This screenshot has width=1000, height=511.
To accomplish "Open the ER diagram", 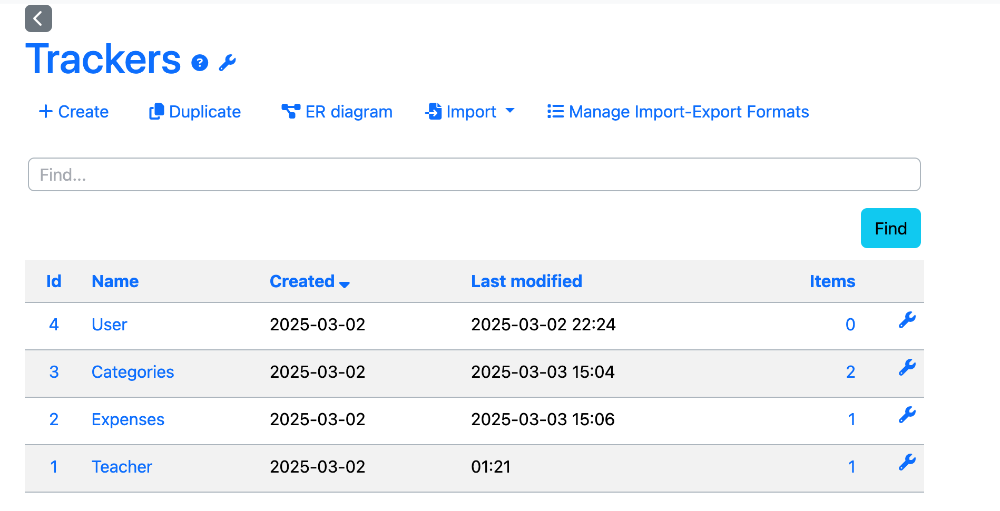I will click(337, 112).
